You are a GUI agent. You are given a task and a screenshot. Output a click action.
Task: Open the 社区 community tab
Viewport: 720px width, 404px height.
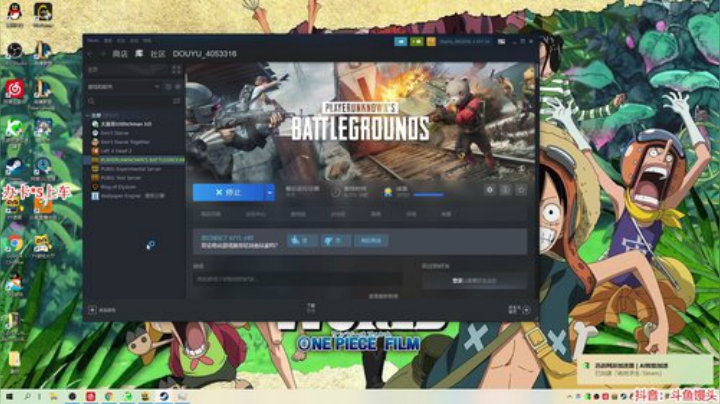158,54
